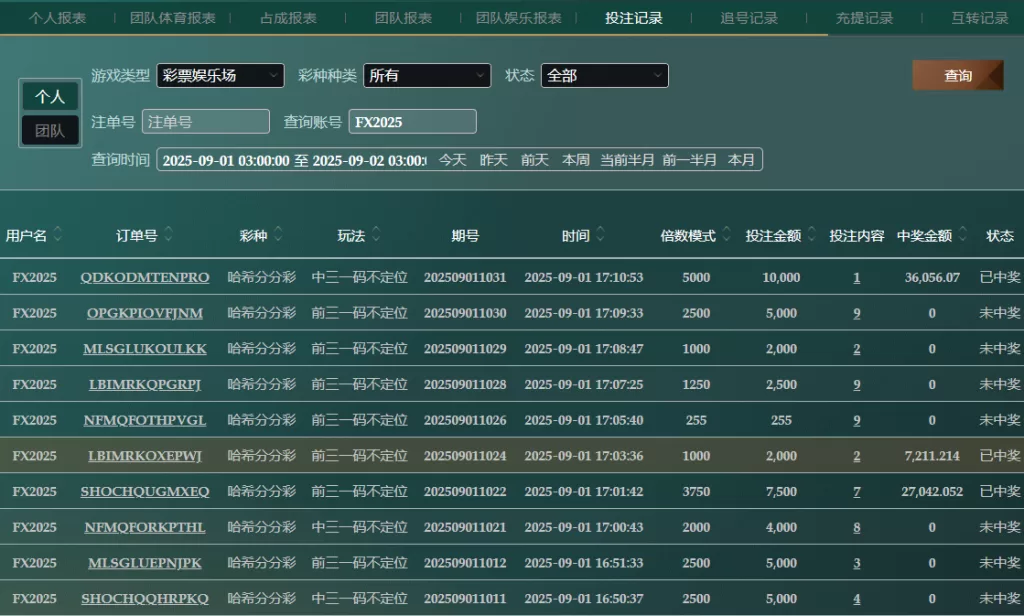Open order LBIMRKQPGRPJ link
Screen dimensions: 1024x616
pos(145,385)
